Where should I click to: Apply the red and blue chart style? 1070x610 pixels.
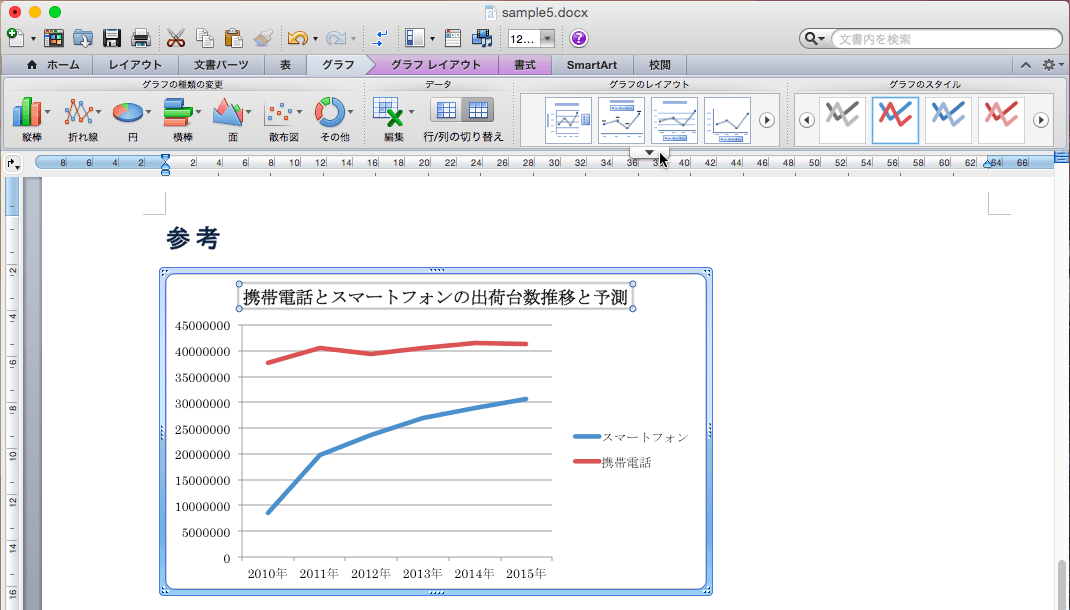coord(895,120)
